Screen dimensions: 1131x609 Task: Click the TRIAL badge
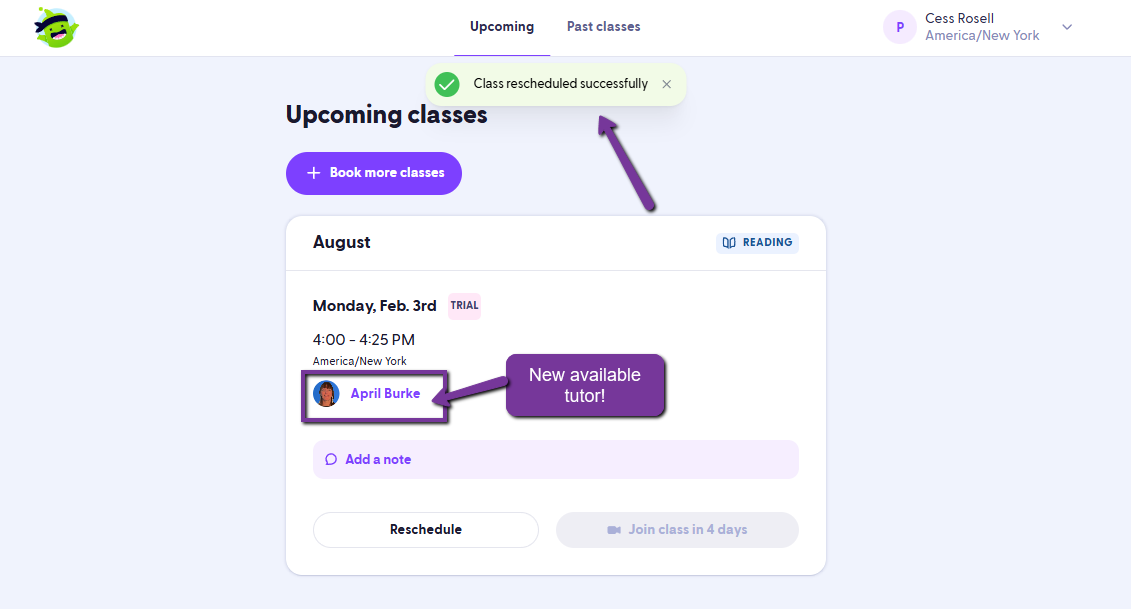(465, 306)
